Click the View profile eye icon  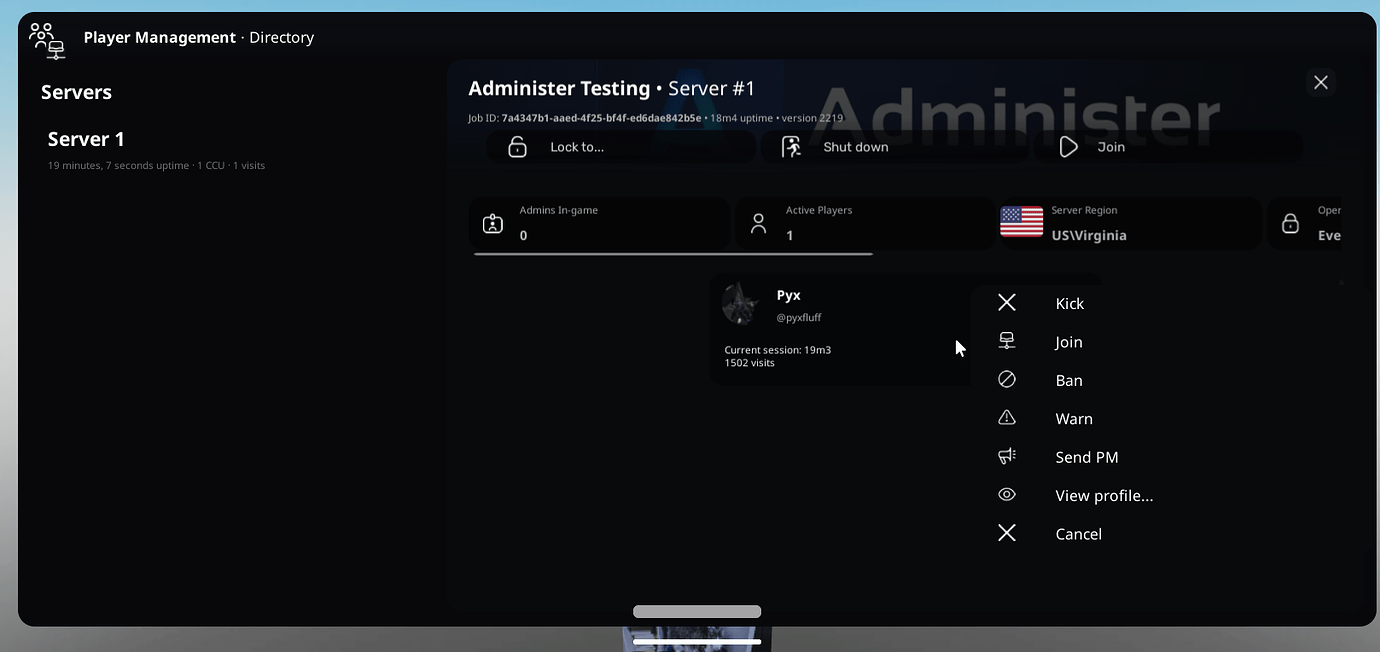point(1006,494)
